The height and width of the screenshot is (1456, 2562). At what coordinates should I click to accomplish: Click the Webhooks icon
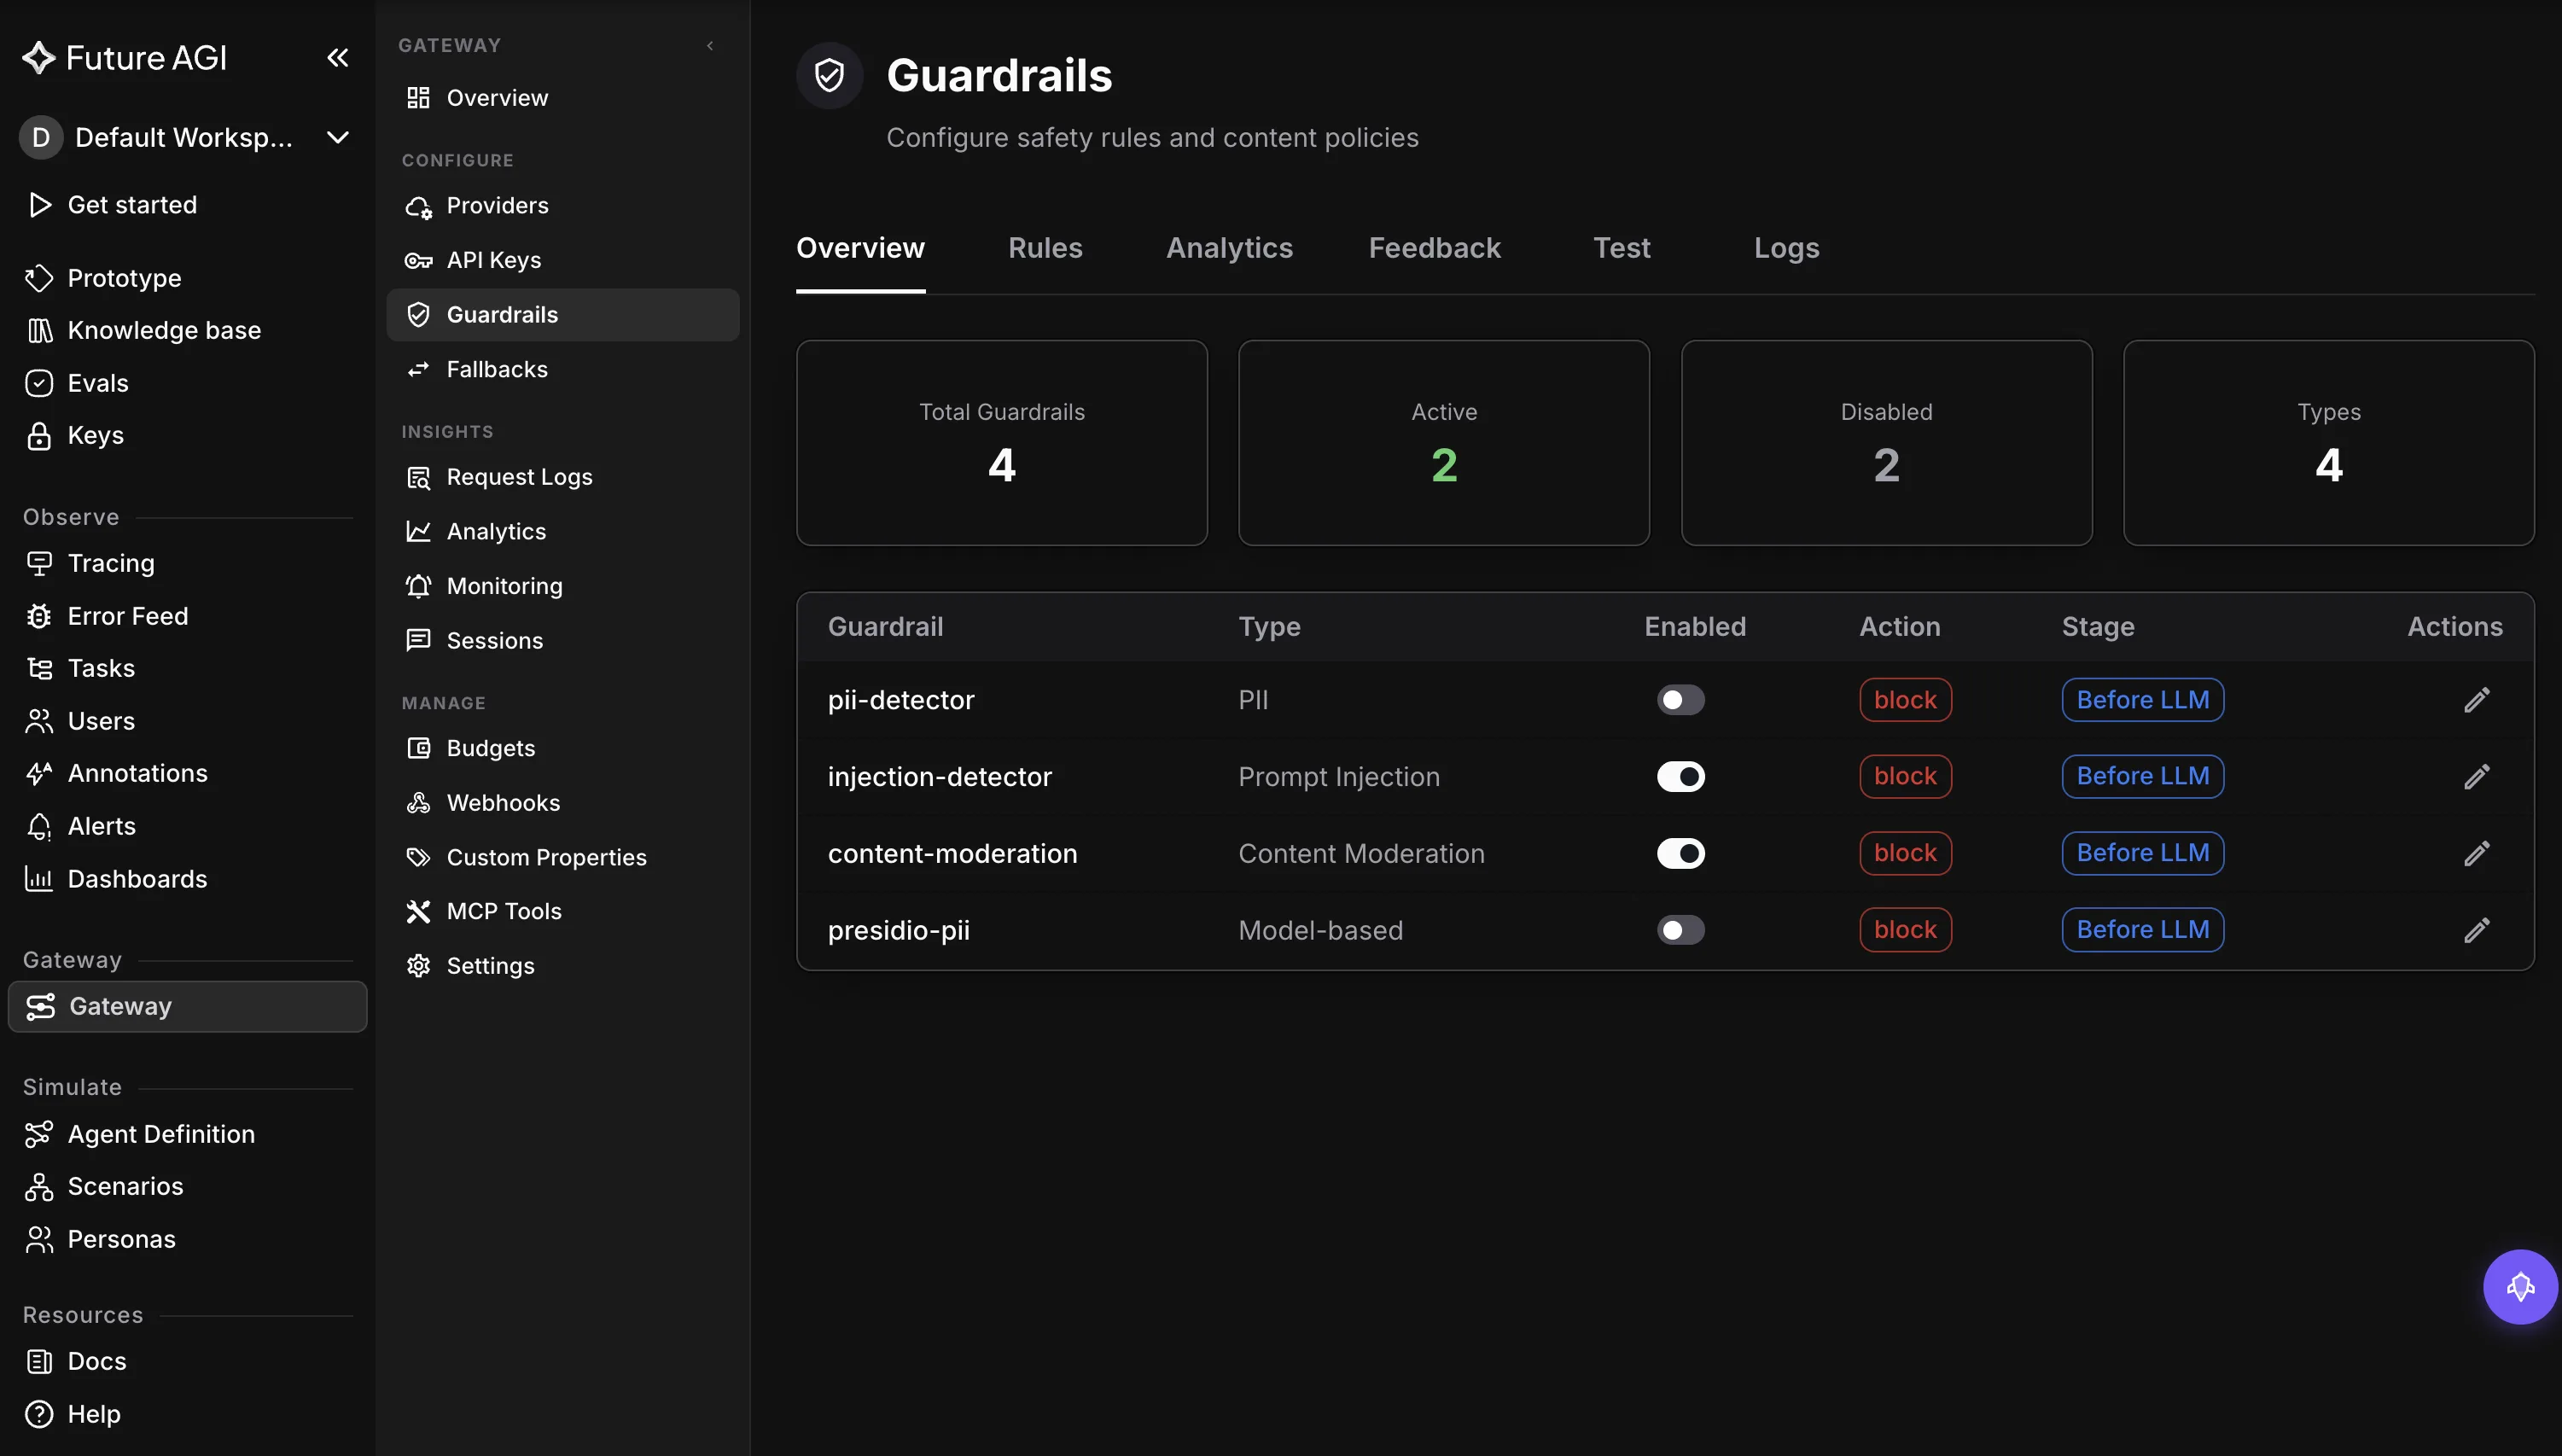(418, 803)
